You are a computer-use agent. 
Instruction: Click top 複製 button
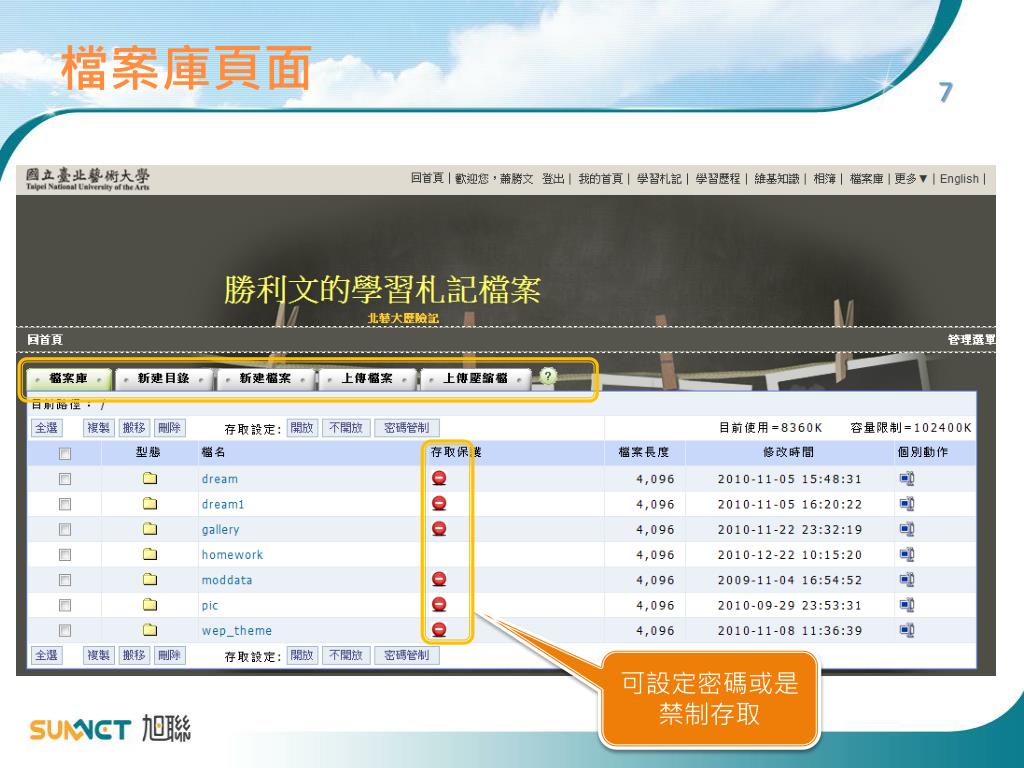pyautogui.click(x=99, y=428)
